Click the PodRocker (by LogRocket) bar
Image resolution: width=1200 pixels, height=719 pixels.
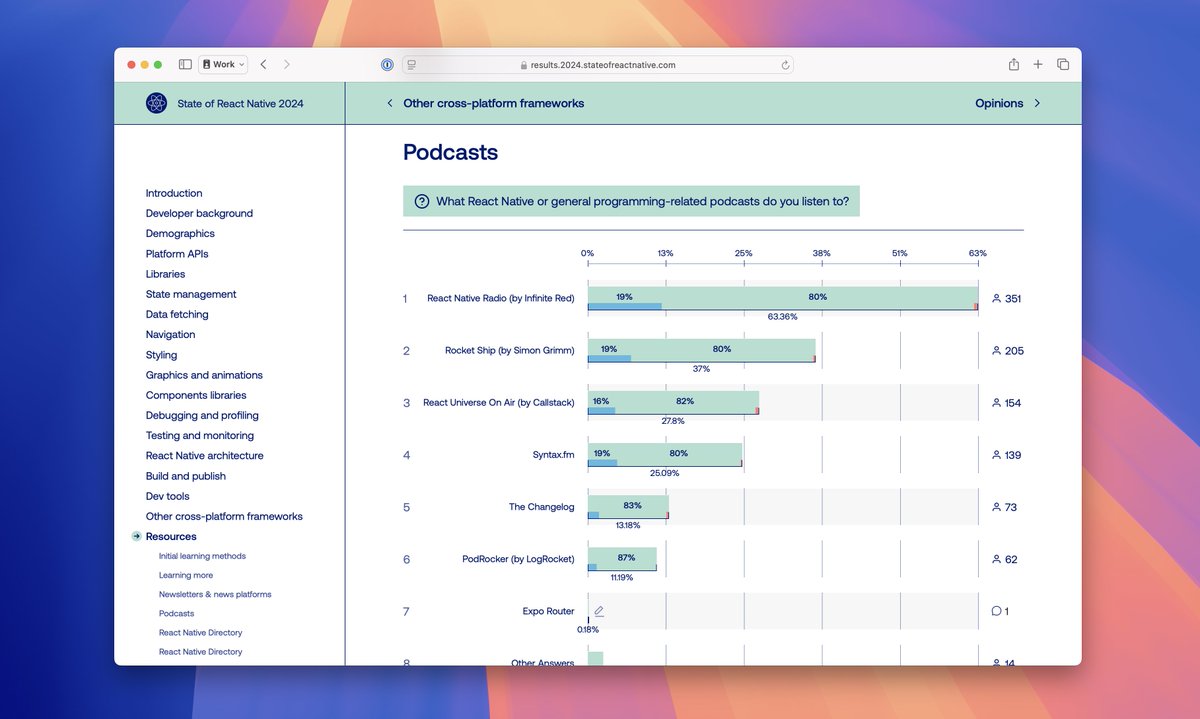(x=622, y=559)
